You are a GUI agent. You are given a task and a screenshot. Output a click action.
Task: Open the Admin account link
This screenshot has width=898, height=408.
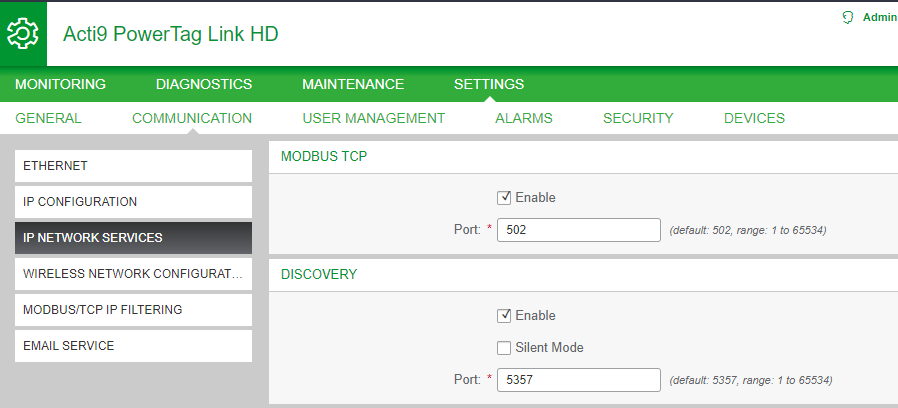[880, 18]
